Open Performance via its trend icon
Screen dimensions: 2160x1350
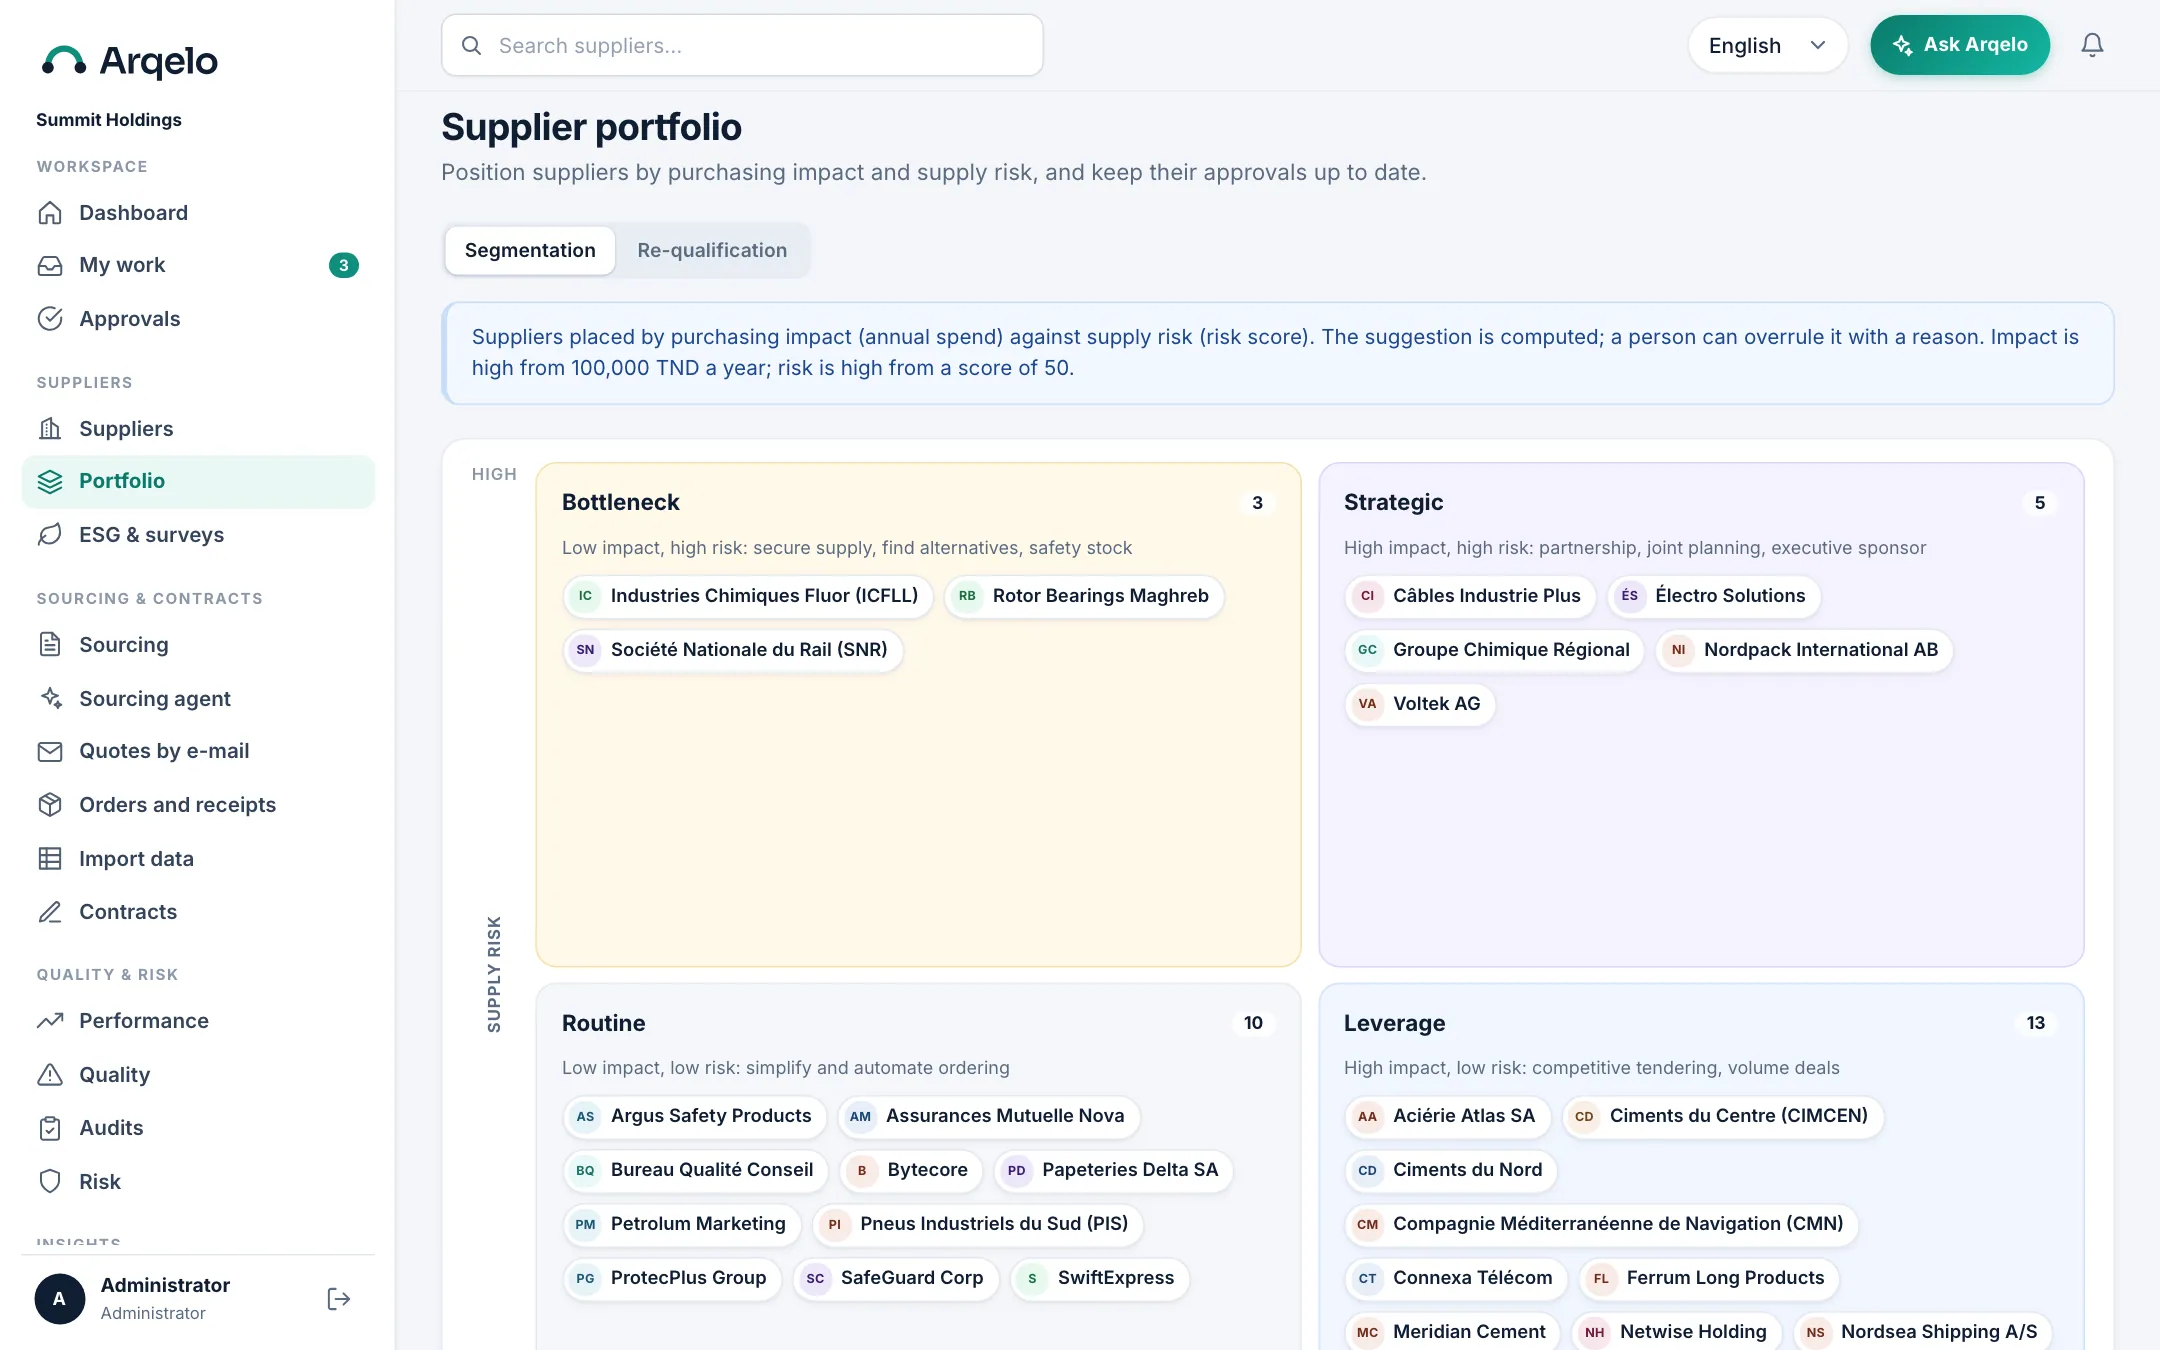tap(50, 1021)
